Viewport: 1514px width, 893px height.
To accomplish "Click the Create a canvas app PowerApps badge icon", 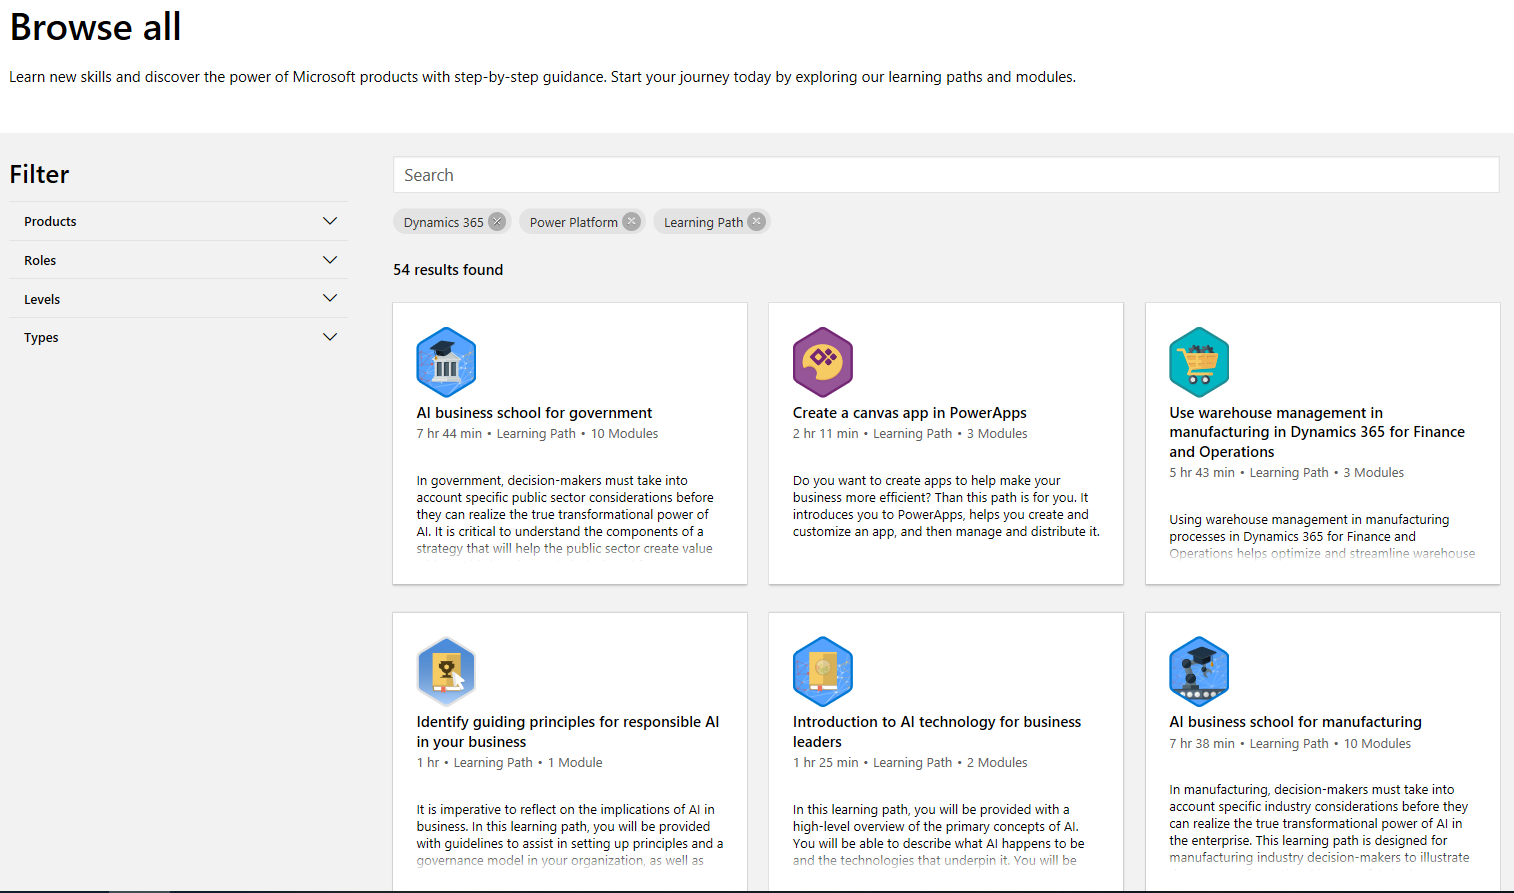I will [x=823, y=362].
